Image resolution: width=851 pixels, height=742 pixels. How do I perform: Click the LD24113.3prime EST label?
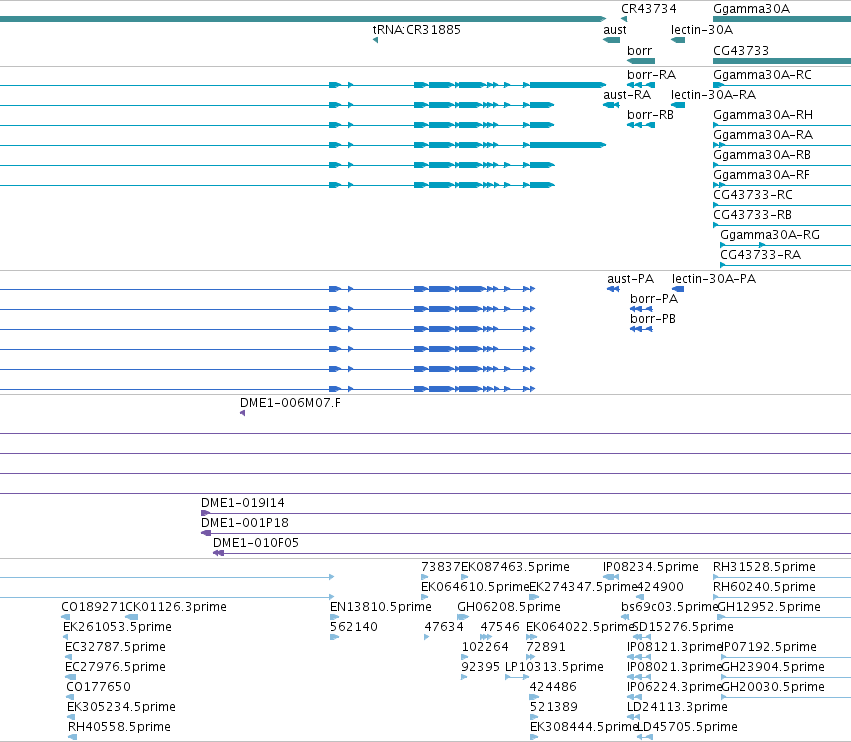[677, 708]
